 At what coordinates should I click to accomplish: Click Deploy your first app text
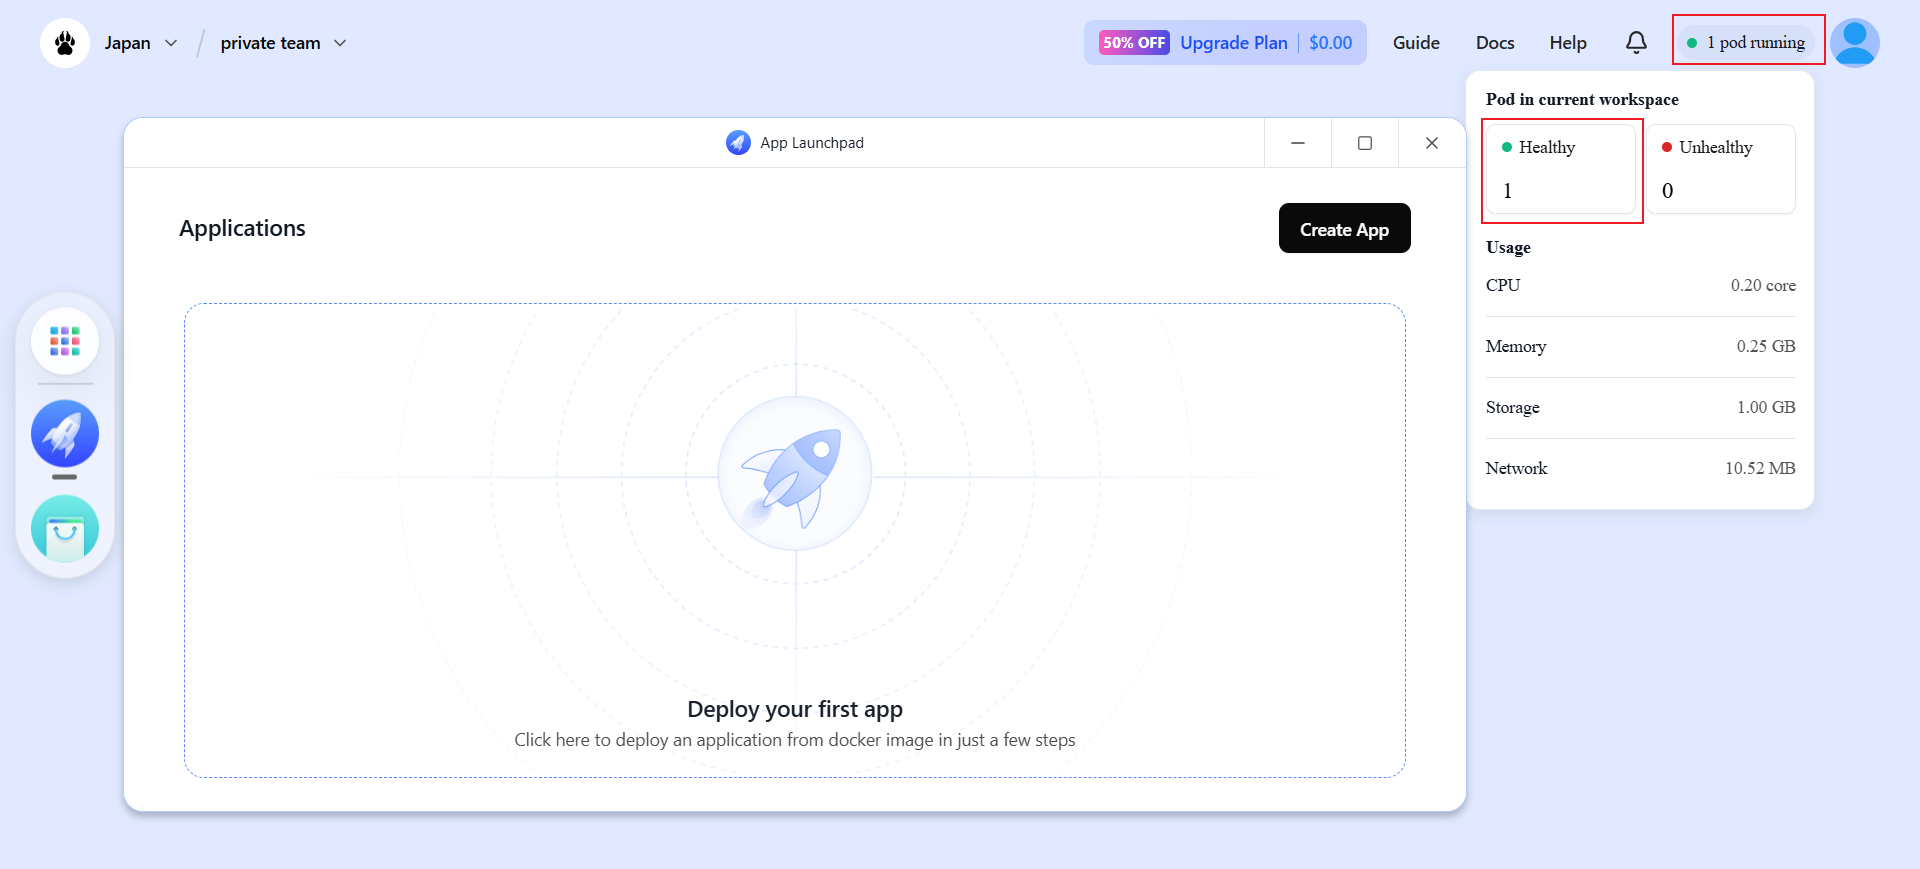[x=795, y=709]
